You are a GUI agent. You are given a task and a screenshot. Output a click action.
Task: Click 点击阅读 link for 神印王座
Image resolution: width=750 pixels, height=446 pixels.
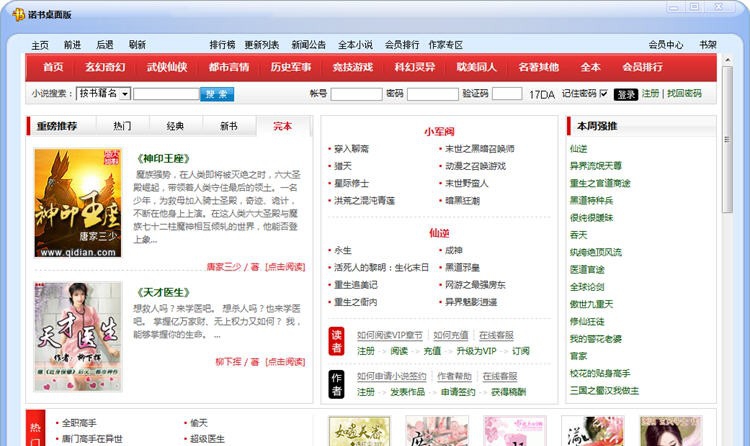[285, 267]
